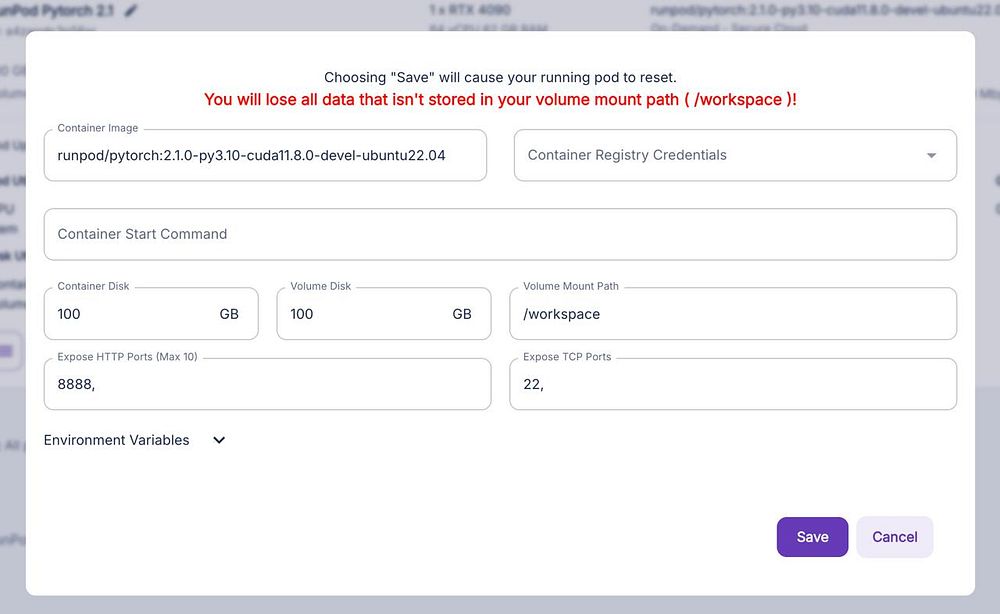Click the Container Registry Credentials dropdown arrow
This screenshot has width=1000, height=614.
[x=931, y=156]
